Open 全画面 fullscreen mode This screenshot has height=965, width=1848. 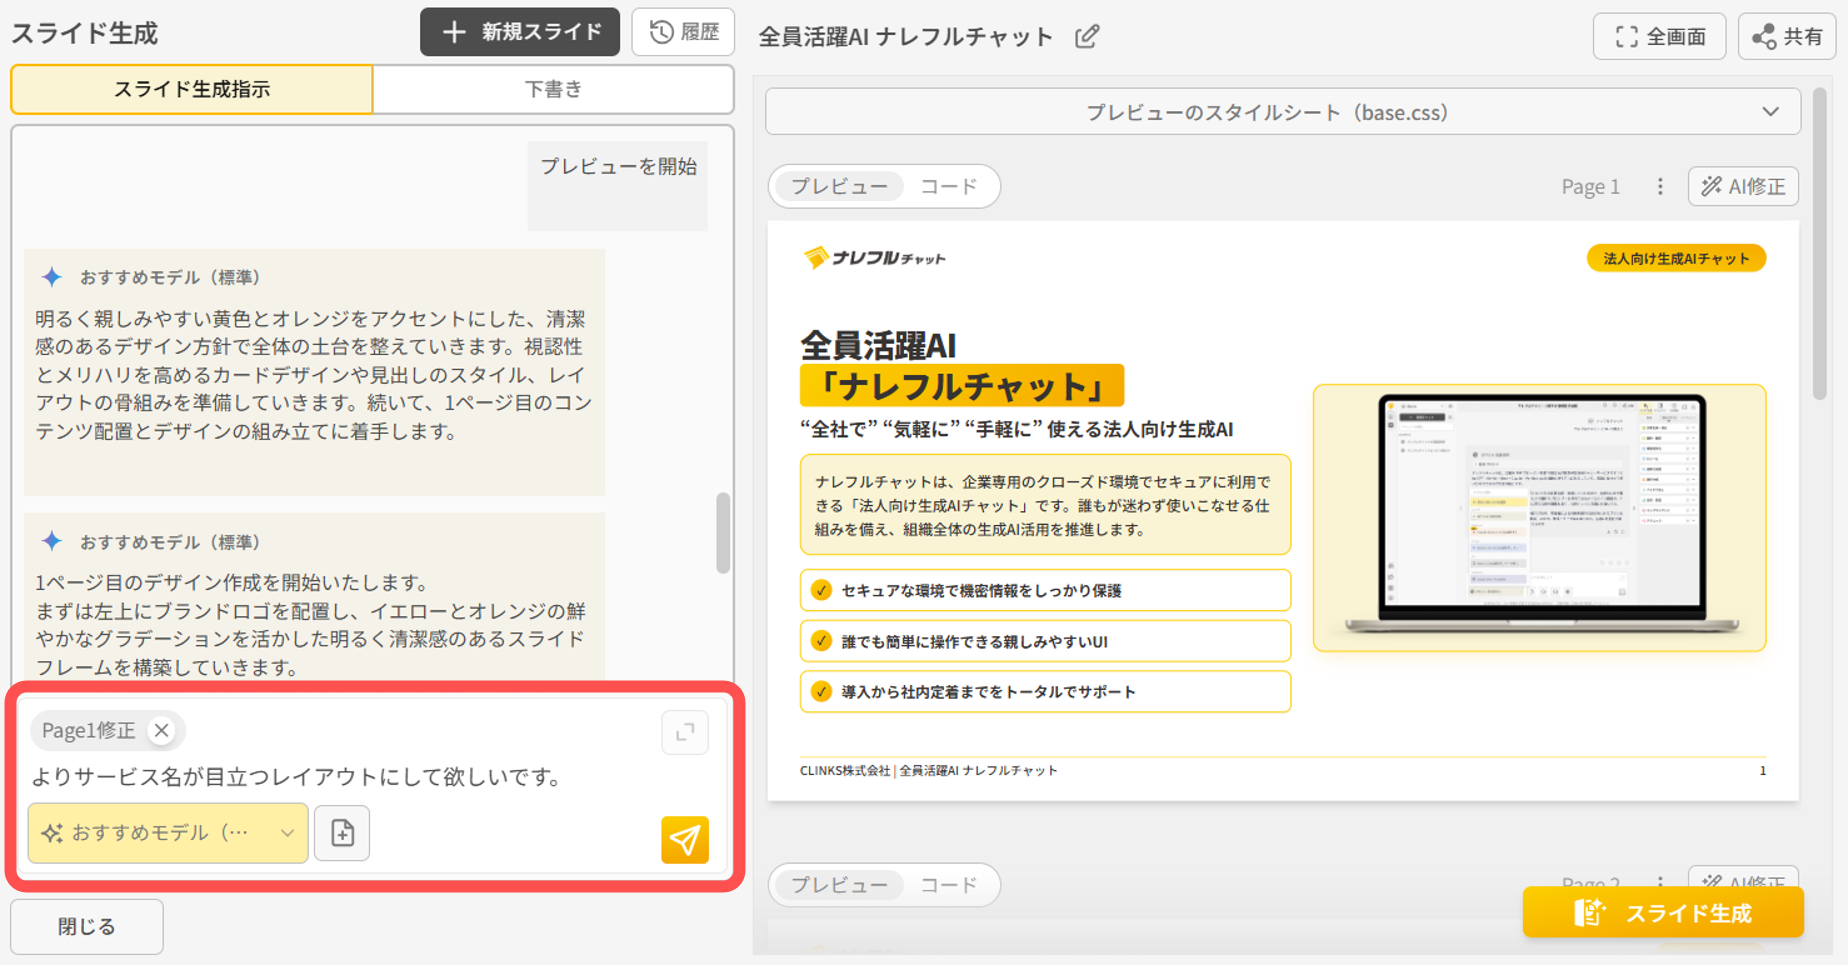point(1660,37)
